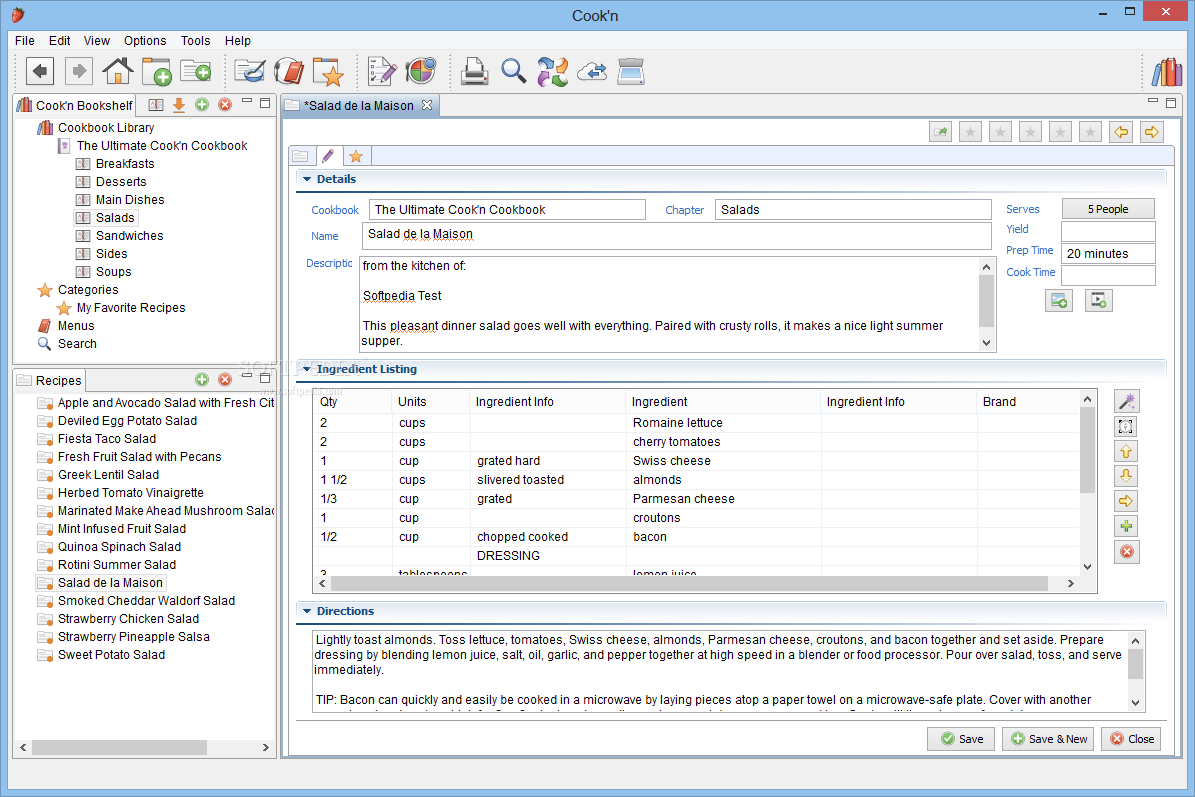1195x797 pixels.
Task: Open the Help menu
Action: [x=238, y=40]
